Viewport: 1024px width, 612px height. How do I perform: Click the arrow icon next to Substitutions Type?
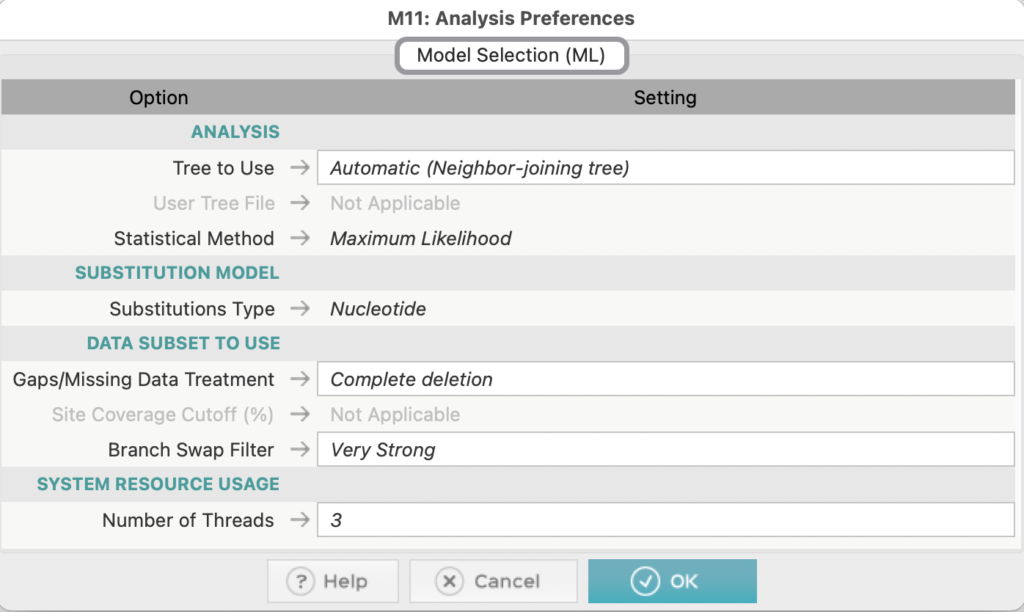coord(300,308)
